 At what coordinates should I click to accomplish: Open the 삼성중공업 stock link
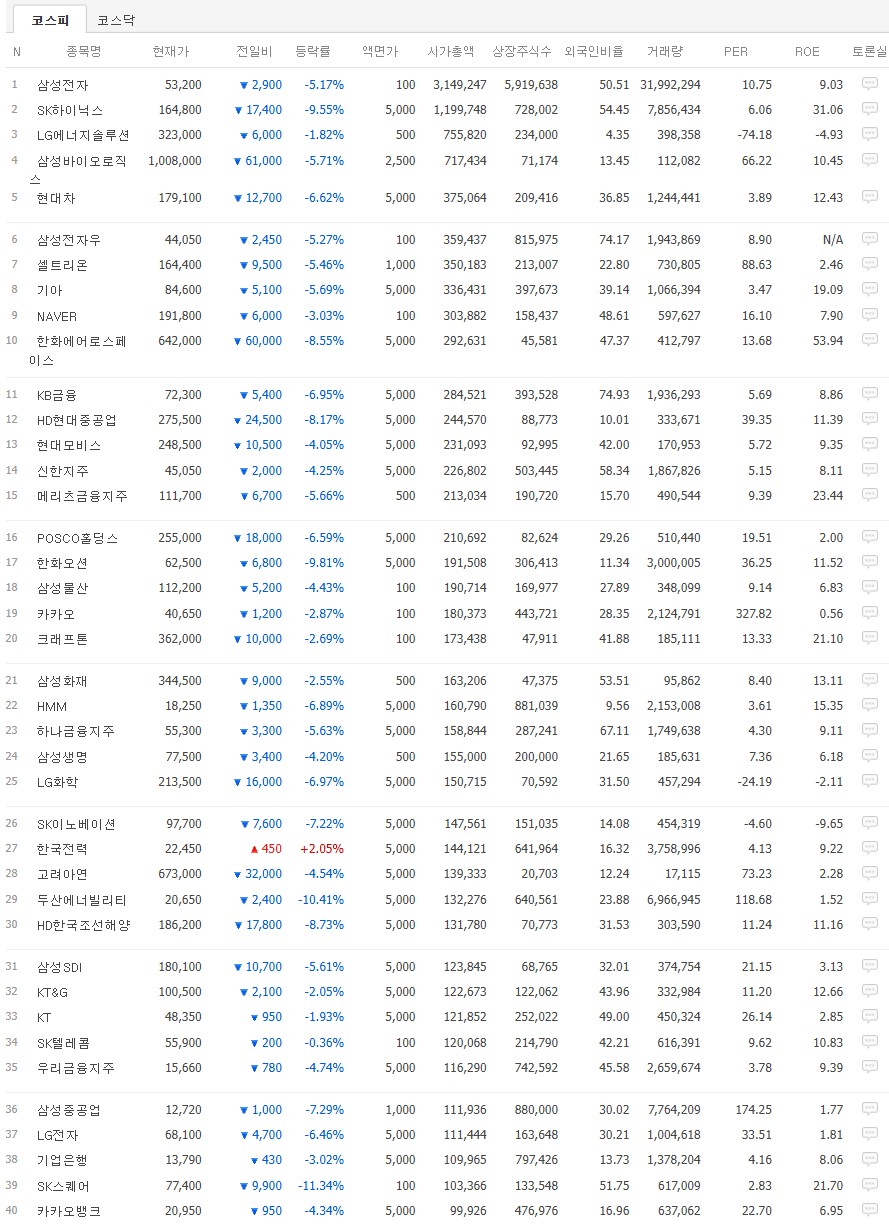click(x=69, y=1110)
